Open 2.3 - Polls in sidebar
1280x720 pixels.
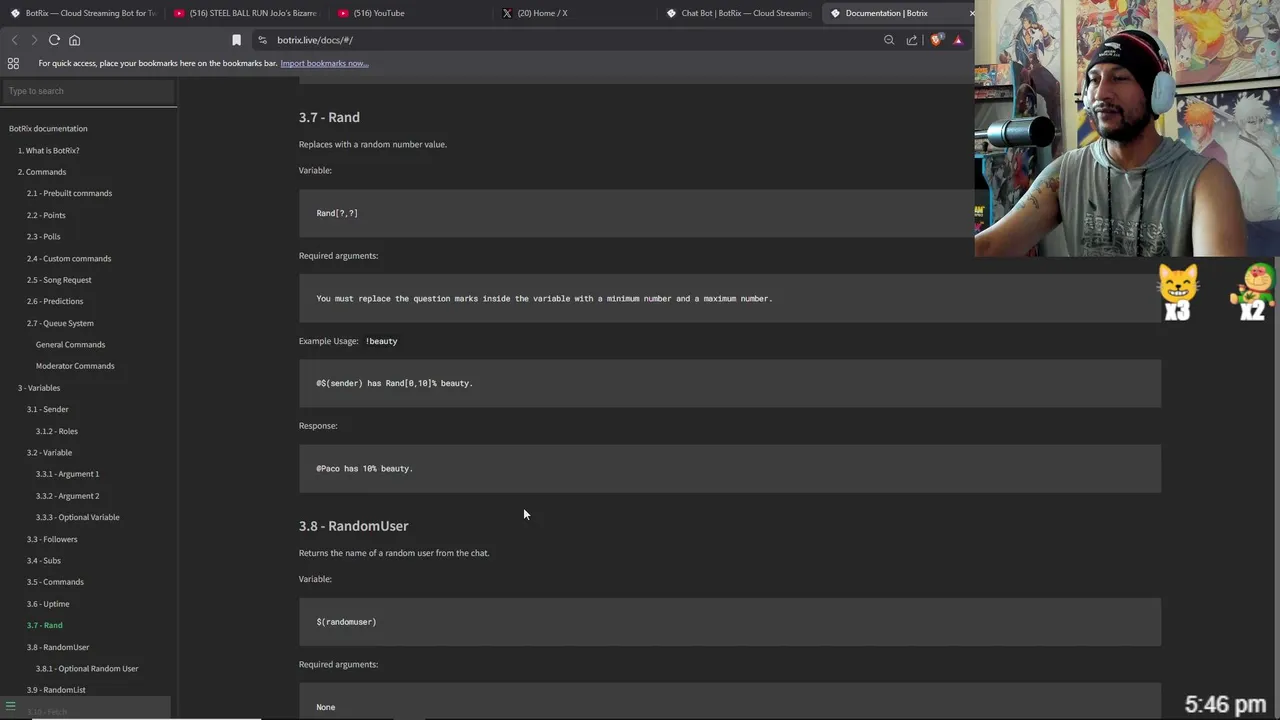[x=43, y=236]
